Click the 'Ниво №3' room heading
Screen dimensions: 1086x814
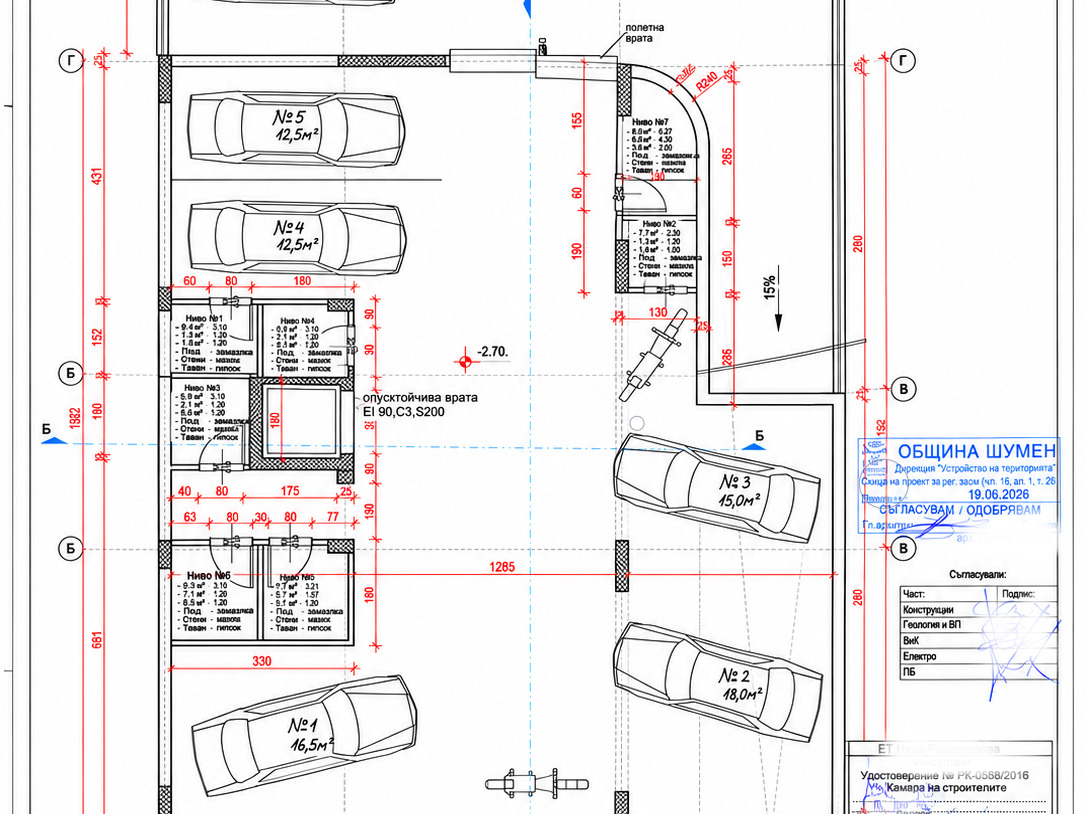pos(202,388)
